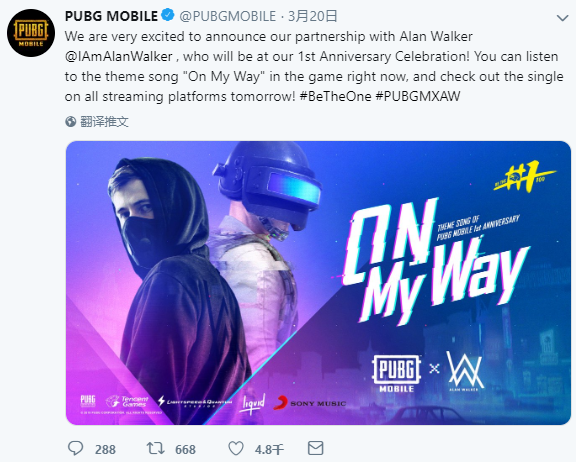The width and height of the screenshot is (576, 462).
Task: Click the blue verified badge
Action: 168,15
